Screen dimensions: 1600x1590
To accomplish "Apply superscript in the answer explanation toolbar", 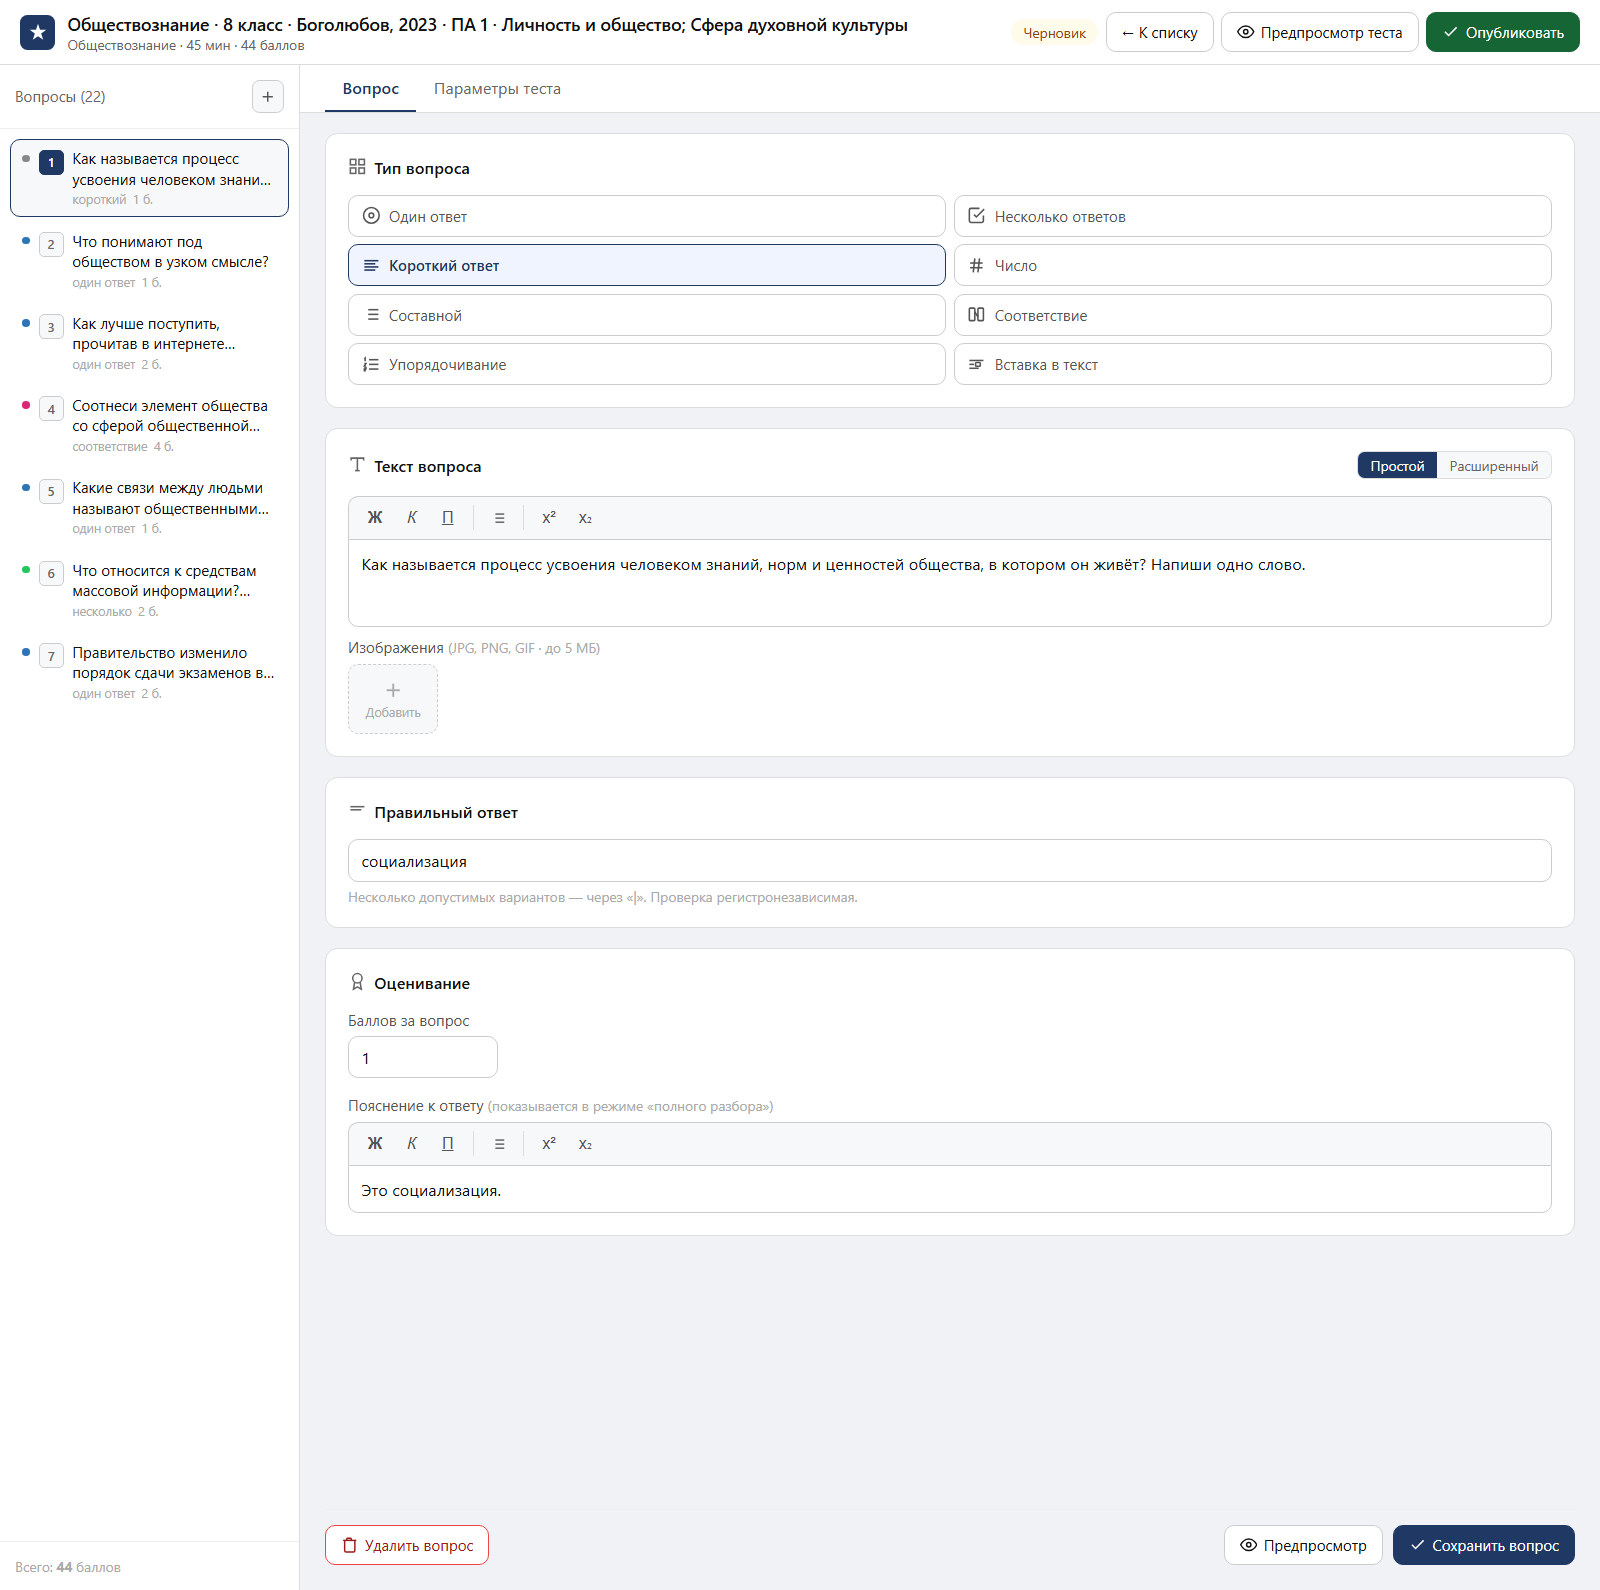I will (549, 1144).
